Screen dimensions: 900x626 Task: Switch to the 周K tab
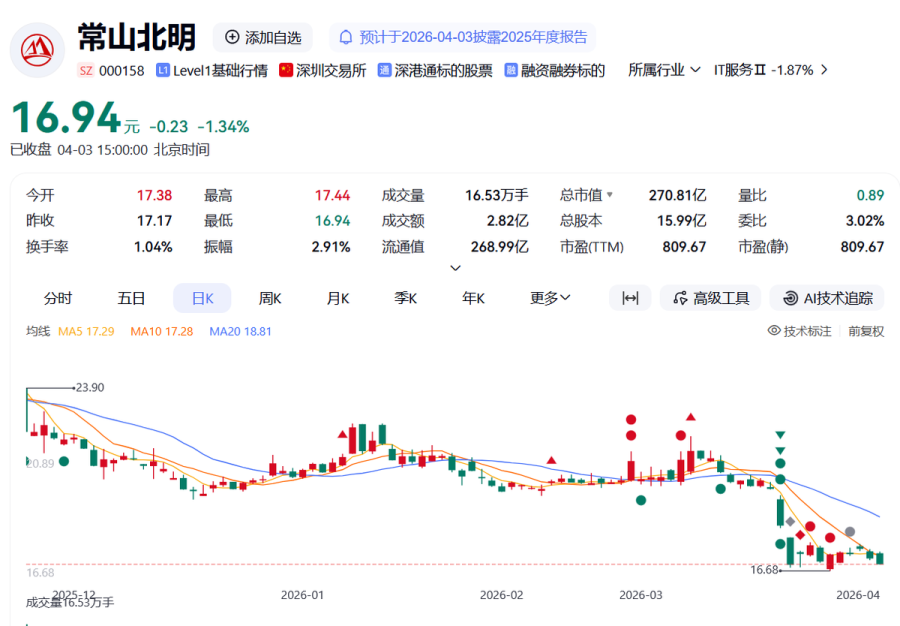270,298
